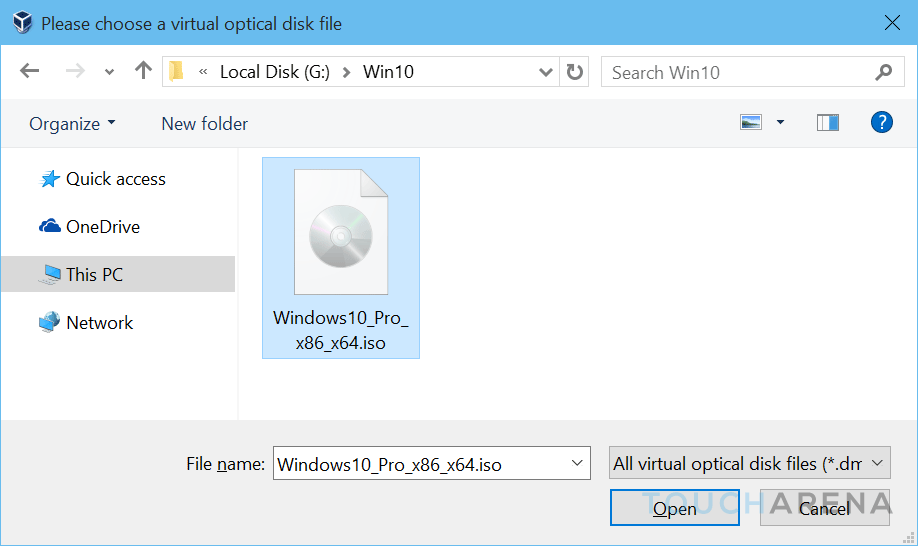Click the Back navigation arrow

click(x=30, y=72)
